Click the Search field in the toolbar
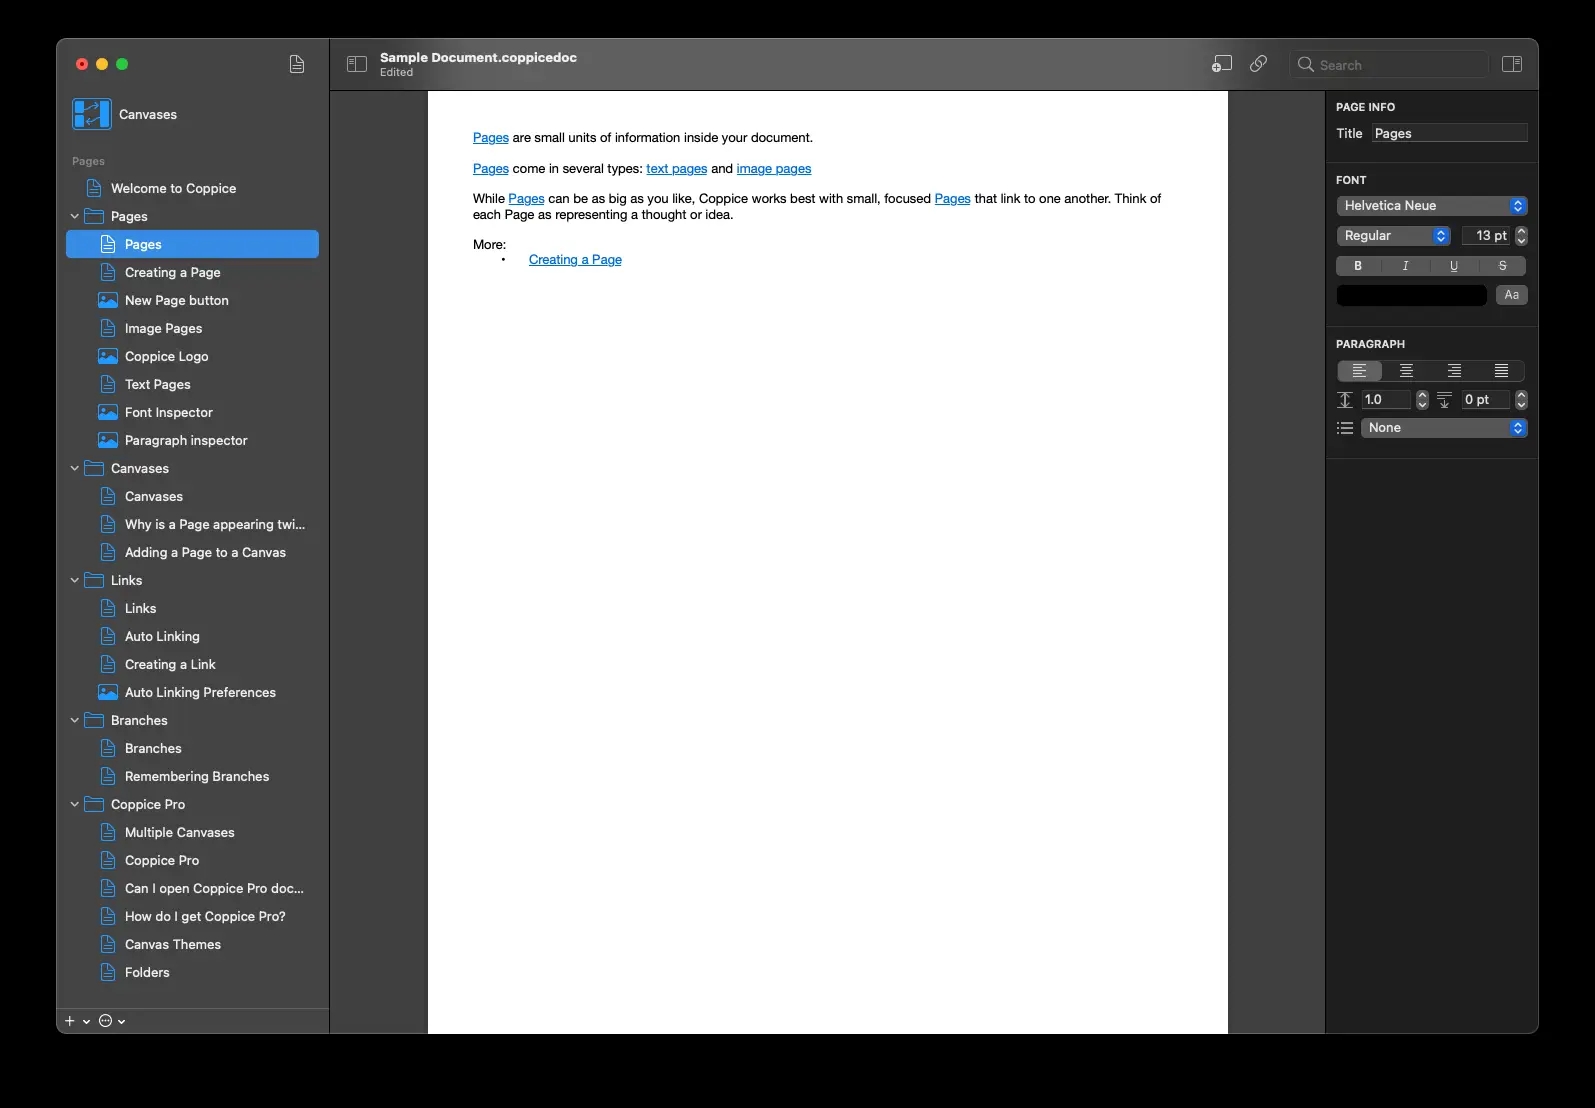The image size is (1595, 1108). (1389, 65)
